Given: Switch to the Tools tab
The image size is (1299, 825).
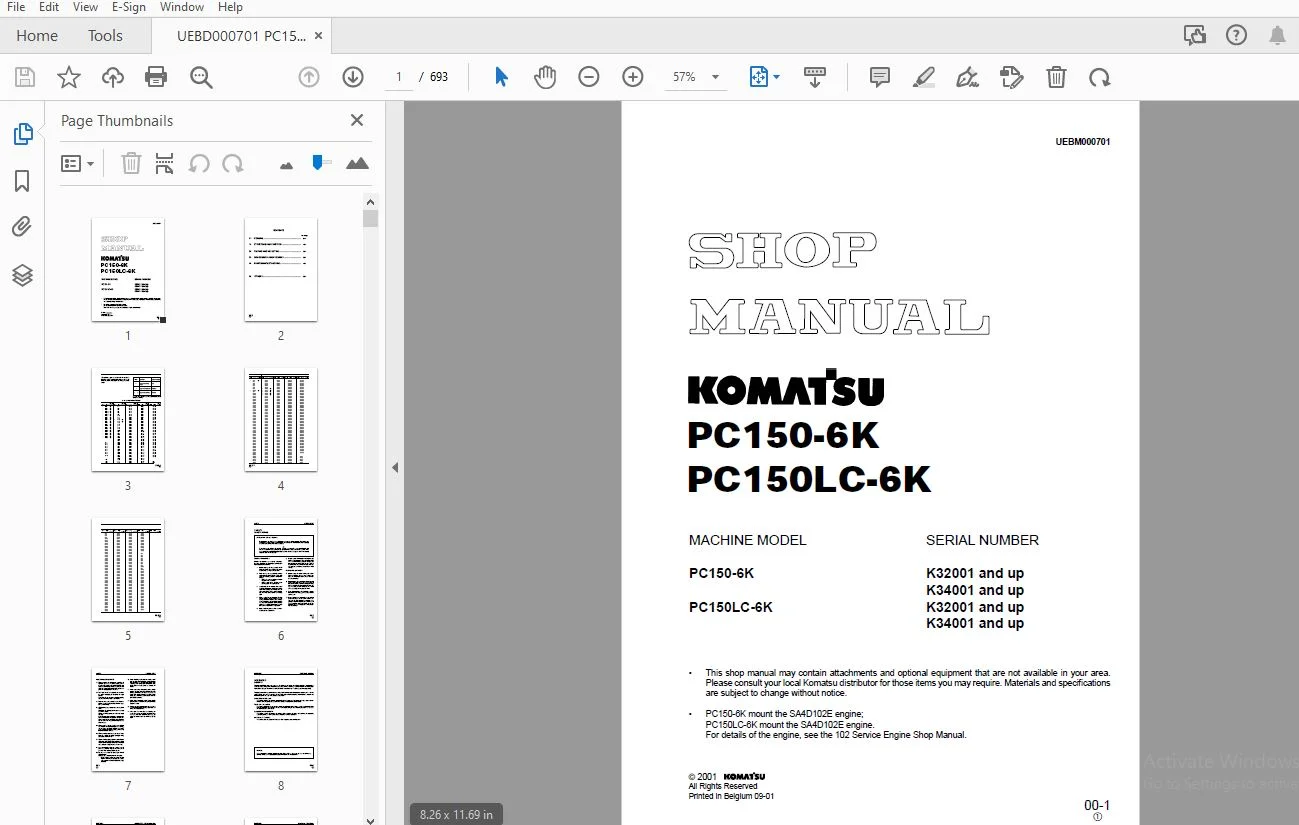Looking at the screenshot, I should 105,35.
